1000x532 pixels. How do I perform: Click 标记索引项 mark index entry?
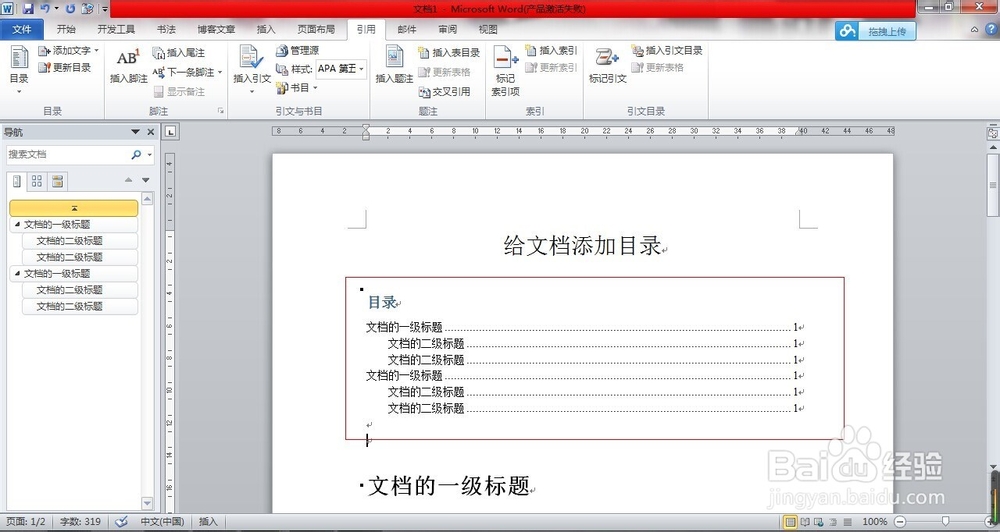click(x=506, y=70)
